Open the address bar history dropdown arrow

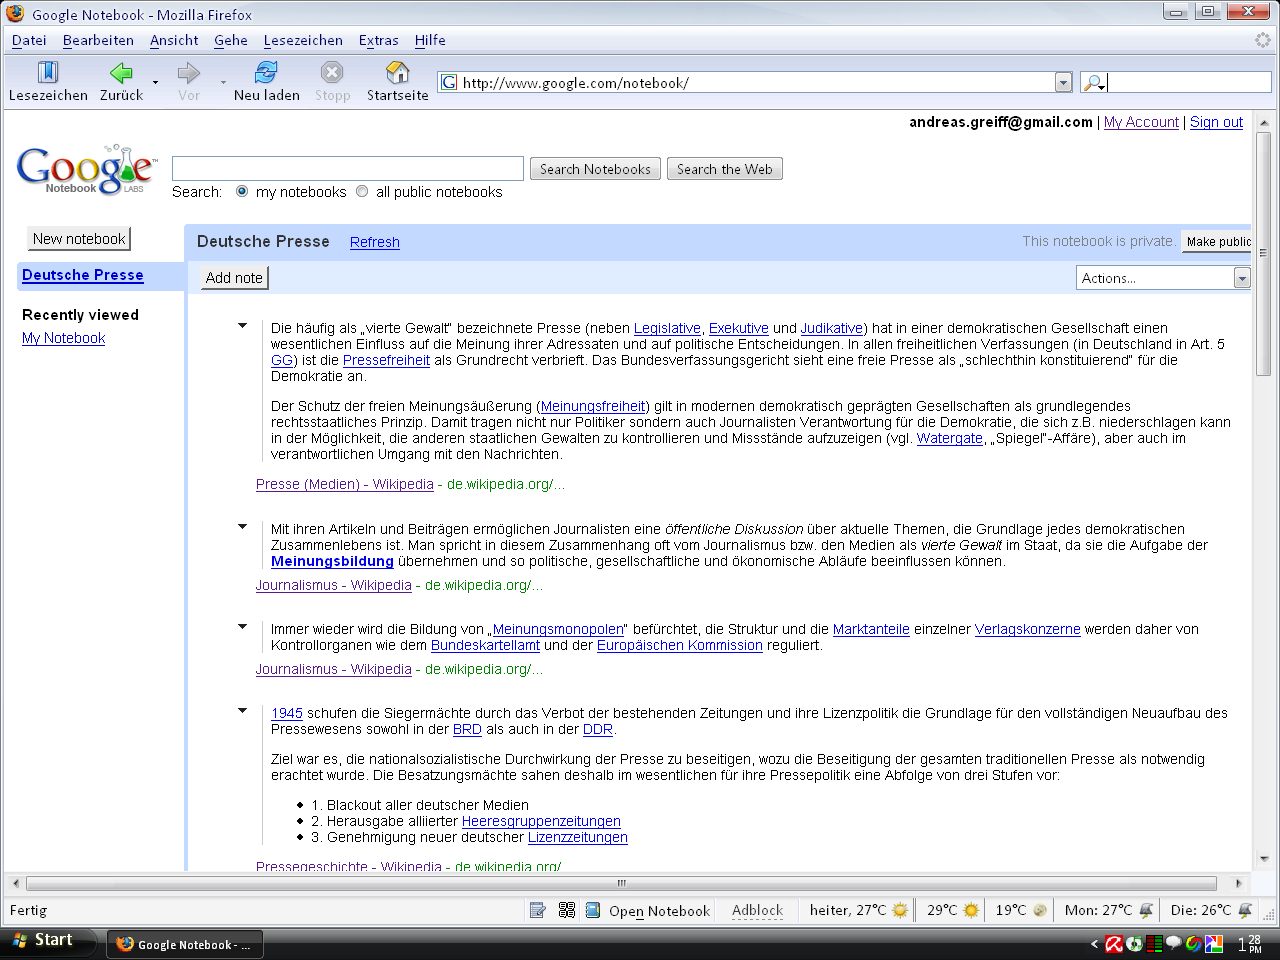pos(1063,83)
